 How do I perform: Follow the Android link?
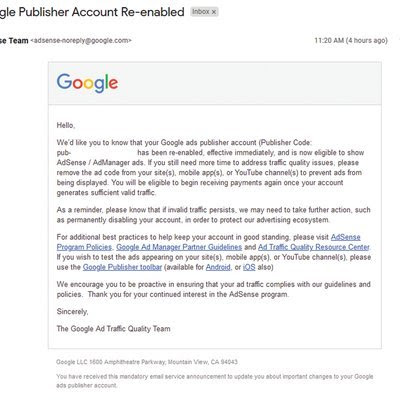pyautogui.click(x=218, y=267)
